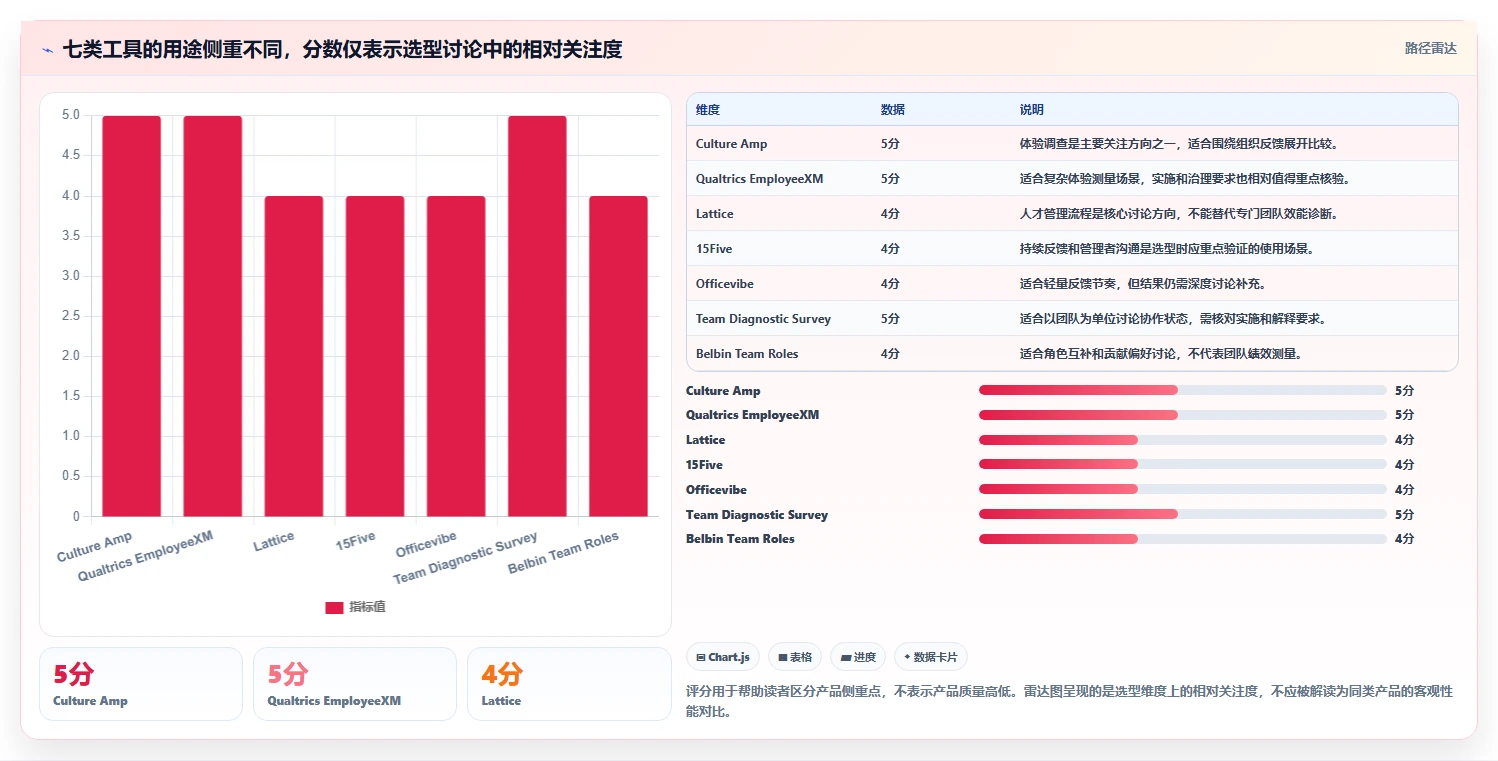Viewport: 1498px width, 761px height.
Task: Click the description starting 适合复杂体验测量场景
Action: (x=1185, y=179)
